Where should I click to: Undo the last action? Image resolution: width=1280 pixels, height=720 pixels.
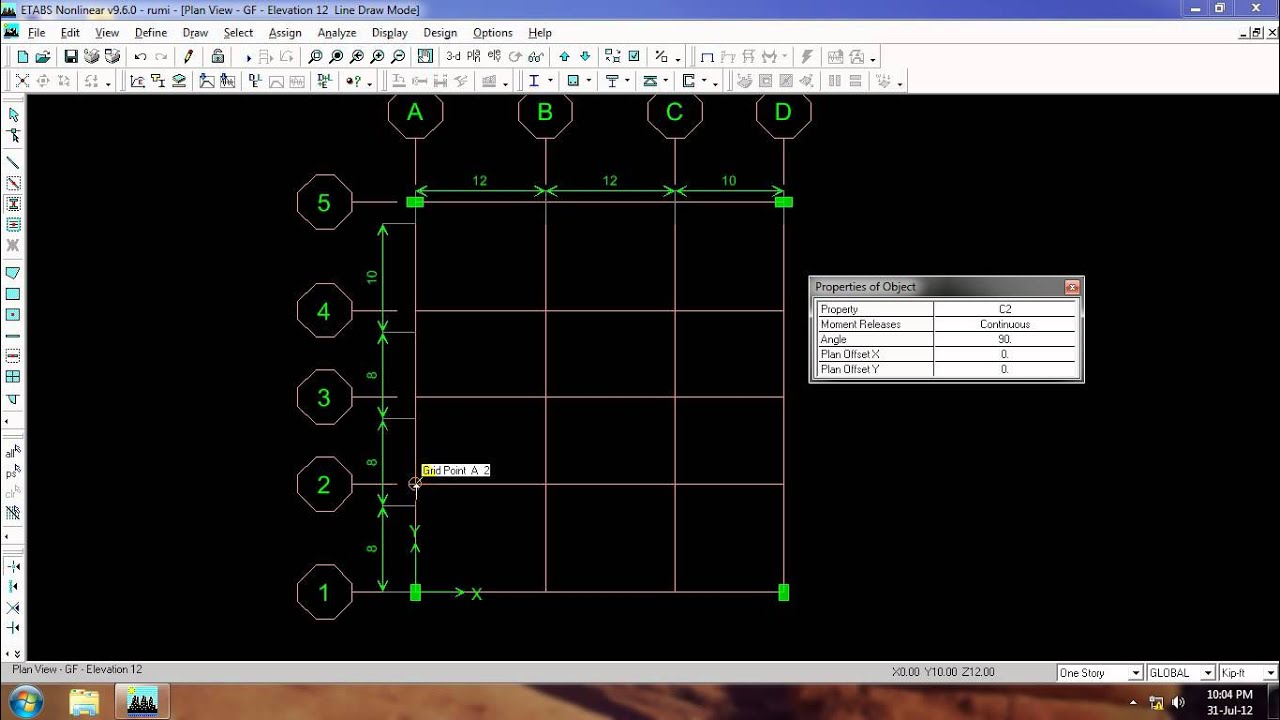tap(140, 57)
